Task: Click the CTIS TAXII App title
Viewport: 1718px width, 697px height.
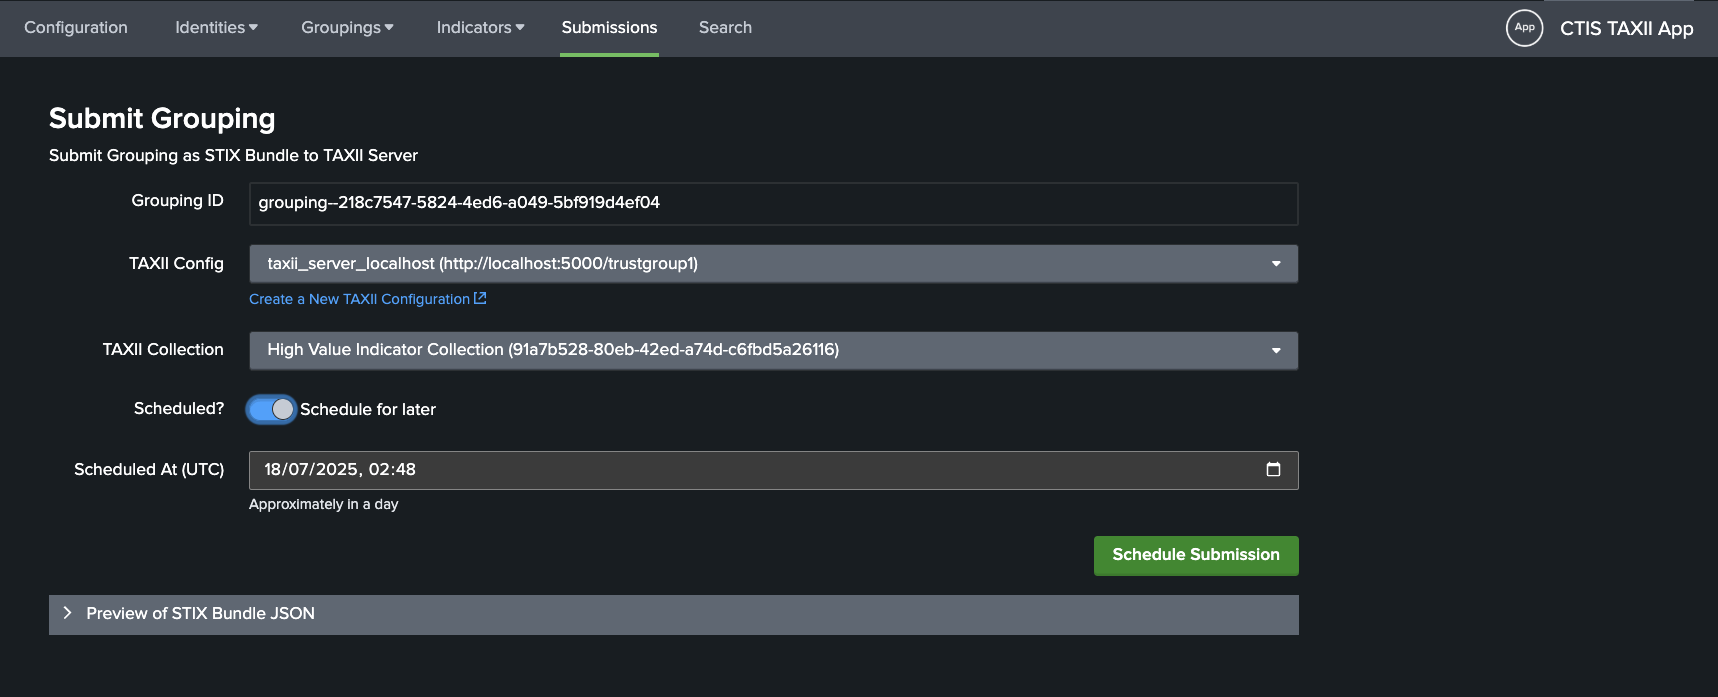Action: 1626,29
